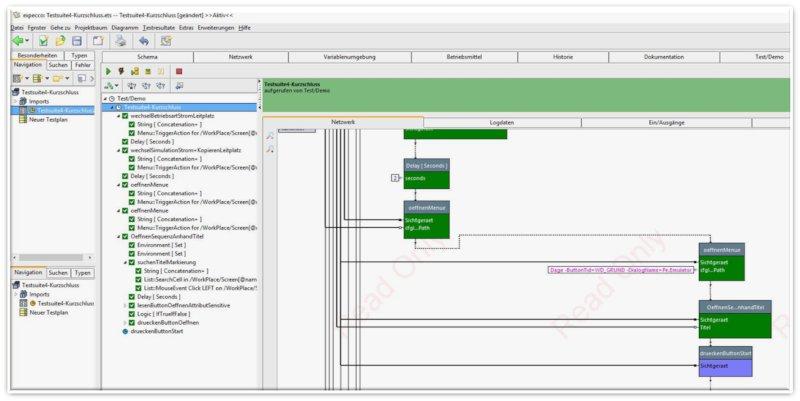Expand the drueckenButtonOeffnen node
This screenshot has height=401, width=800.
pos(125,323)
